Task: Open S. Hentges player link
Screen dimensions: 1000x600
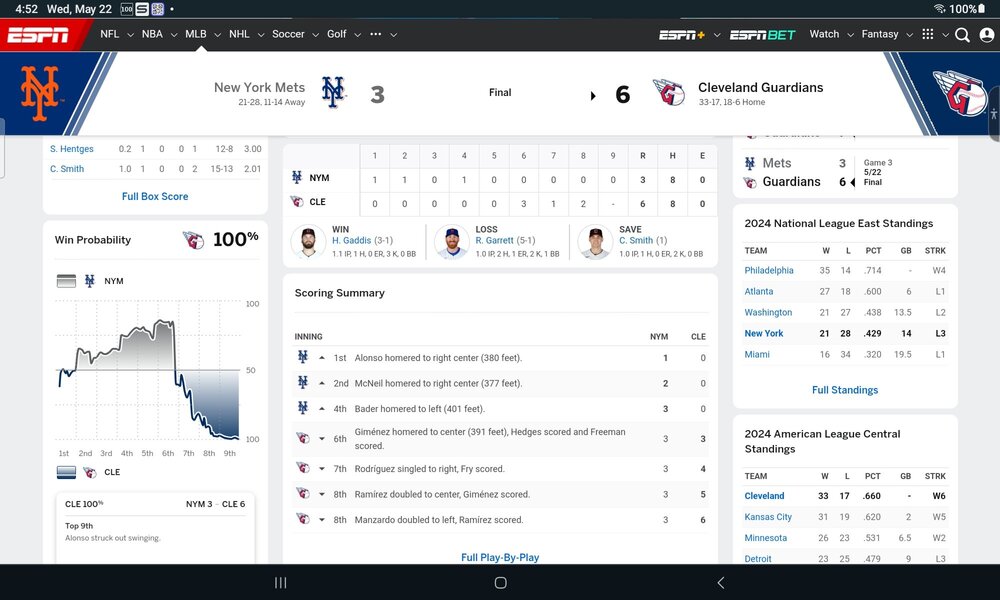Action: [x=71, y=149]
